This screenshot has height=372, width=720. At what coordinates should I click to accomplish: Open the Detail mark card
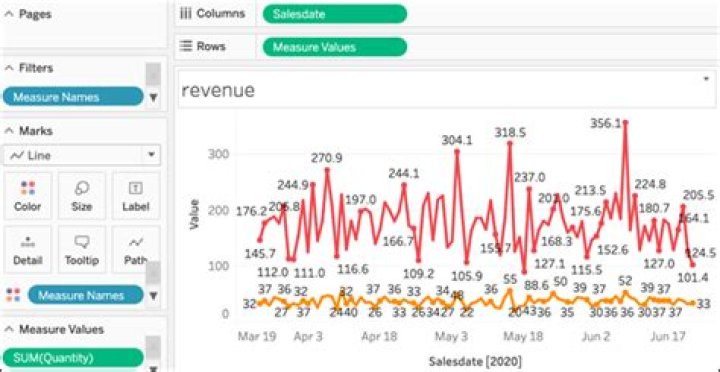[x=28, y=250]
